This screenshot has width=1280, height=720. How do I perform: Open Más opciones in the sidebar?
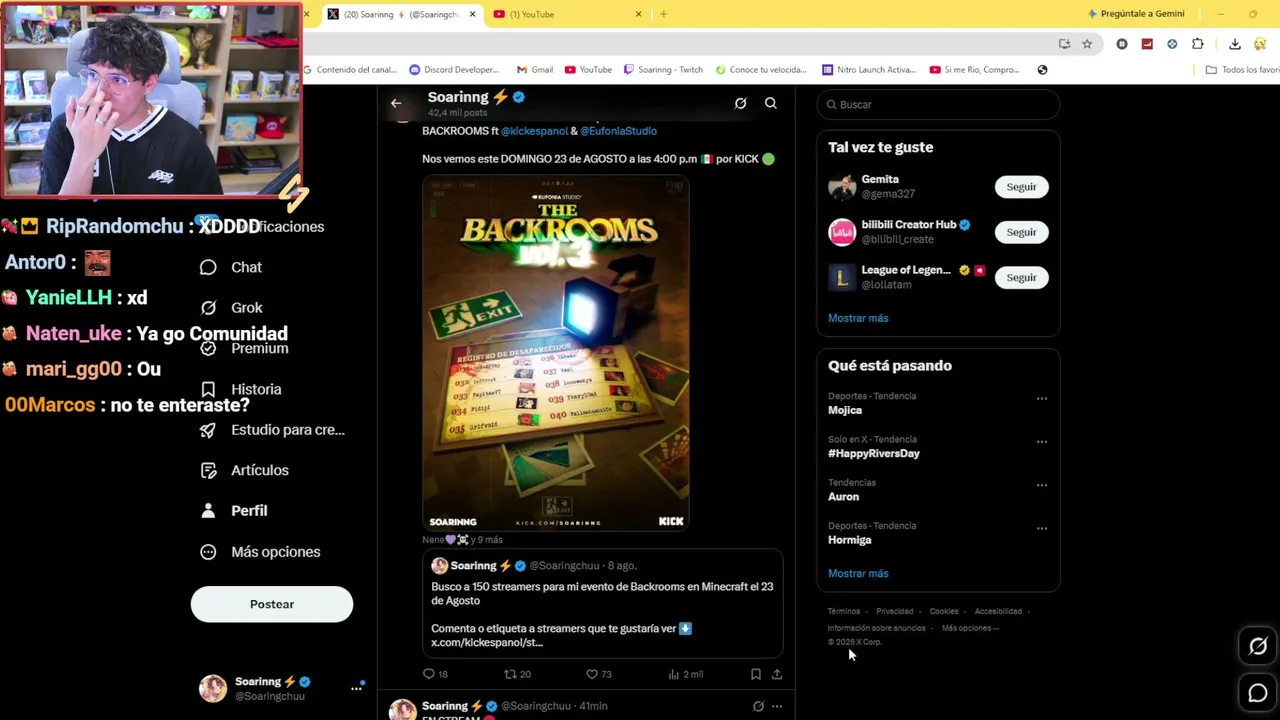coord(260,552)
